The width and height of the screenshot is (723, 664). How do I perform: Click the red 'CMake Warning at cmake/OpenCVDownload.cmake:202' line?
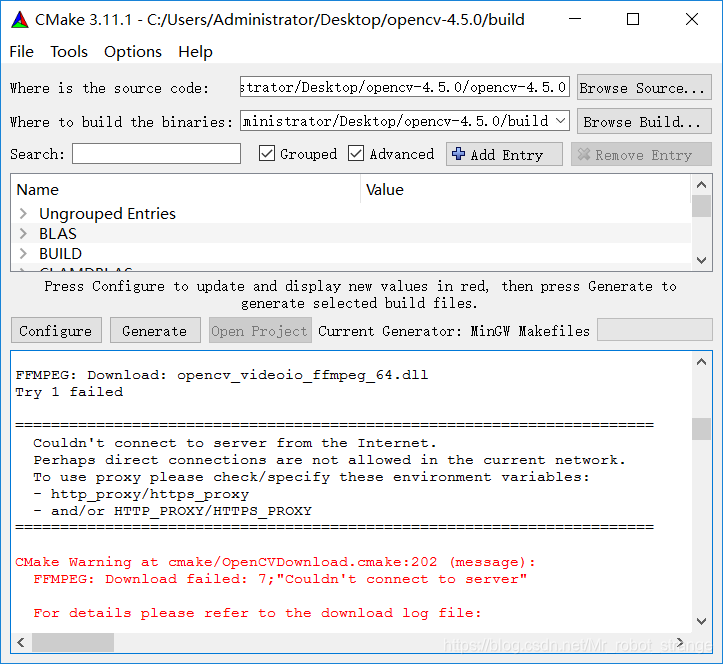point(275,562)
